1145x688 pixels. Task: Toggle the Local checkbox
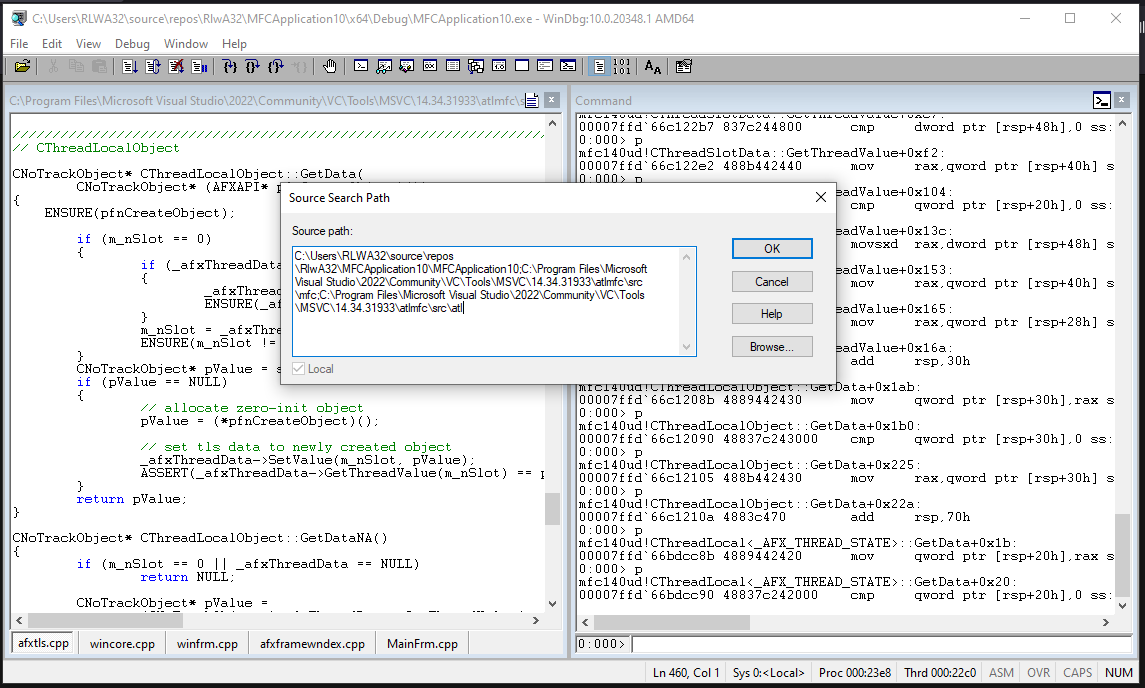click(x=299, y=369)
